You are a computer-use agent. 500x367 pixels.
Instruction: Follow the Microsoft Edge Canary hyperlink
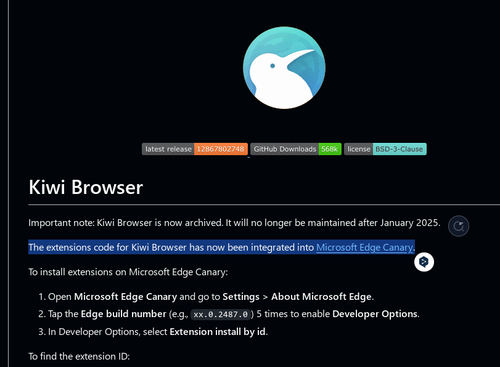tap(364, 247)
